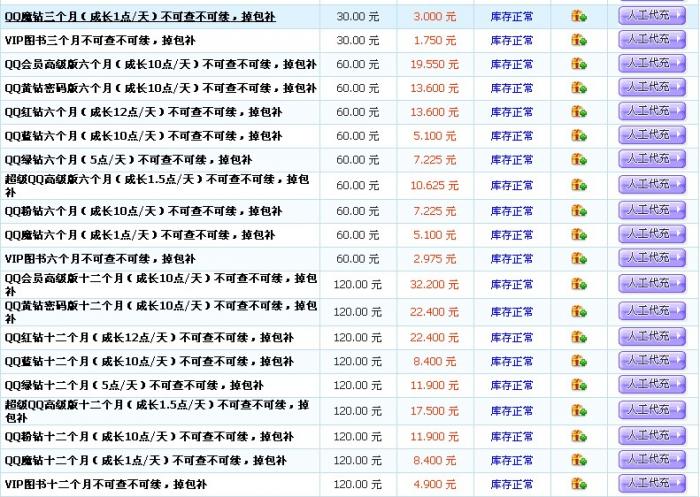
Task: Click 人工代充 for QQ绿钻六个月
Action: (652, 159)
